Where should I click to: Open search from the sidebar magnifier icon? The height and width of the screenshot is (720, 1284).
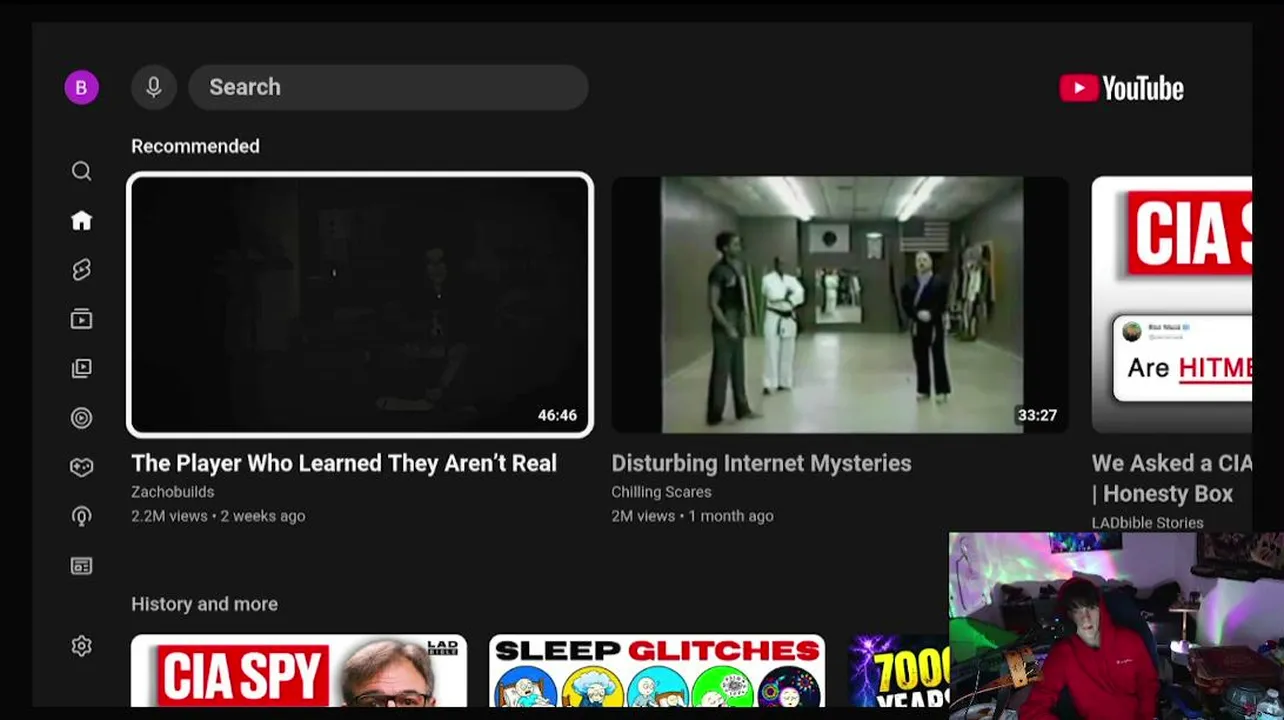(x=82, y=171)
